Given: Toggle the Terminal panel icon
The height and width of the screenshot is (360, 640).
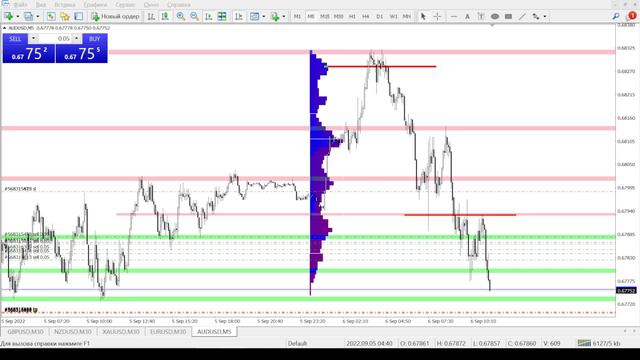Looking at the screenshot, I should (78, 16).
